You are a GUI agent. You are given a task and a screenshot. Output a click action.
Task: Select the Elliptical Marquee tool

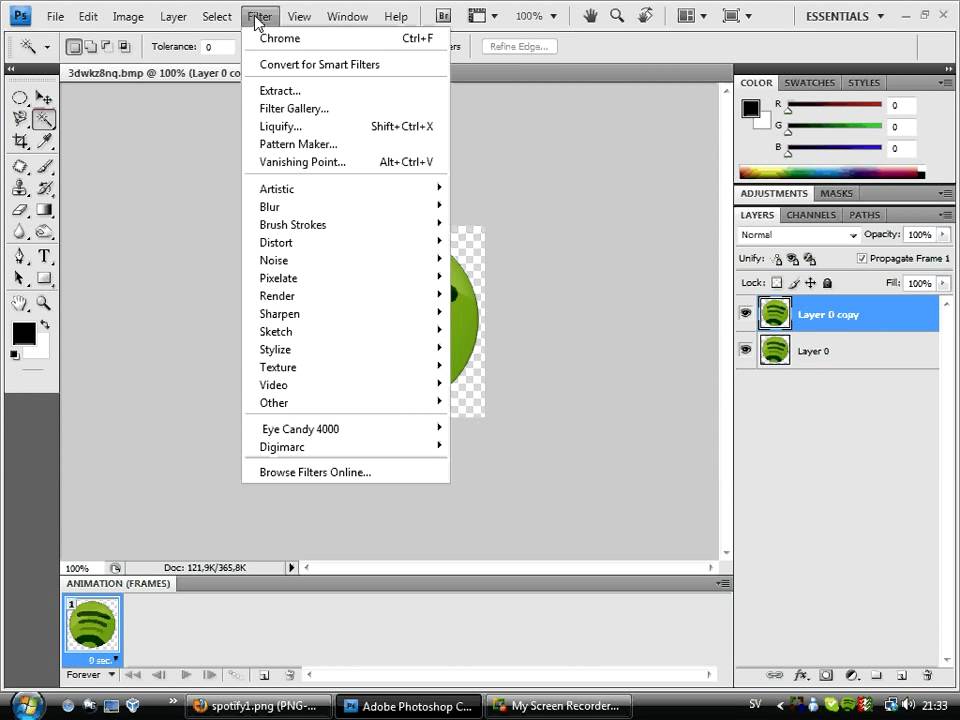(20, 97)
